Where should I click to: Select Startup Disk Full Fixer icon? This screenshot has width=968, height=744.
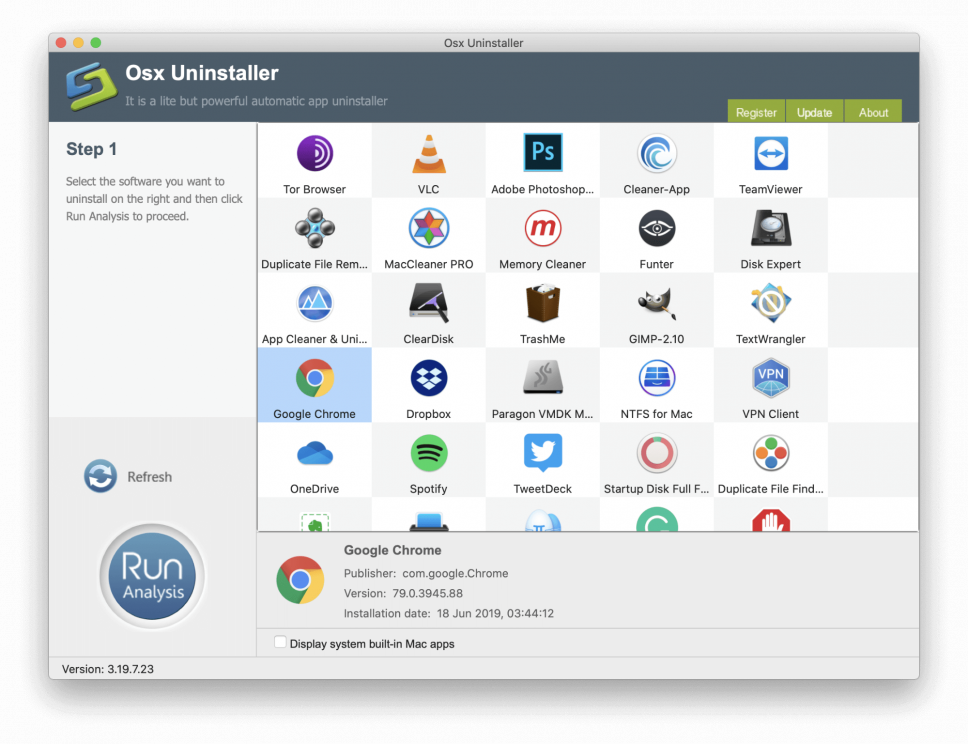point(657,453)
